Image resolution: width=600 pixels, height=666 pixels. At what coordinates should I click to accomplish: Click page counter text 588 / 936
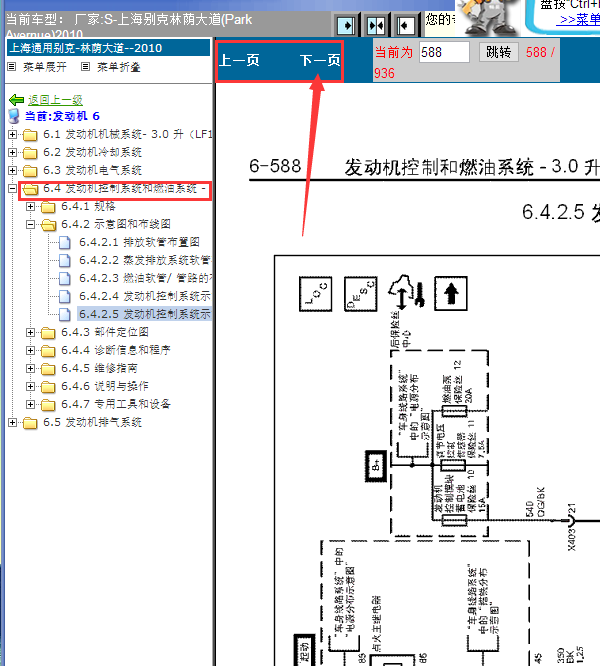point(465,62)
